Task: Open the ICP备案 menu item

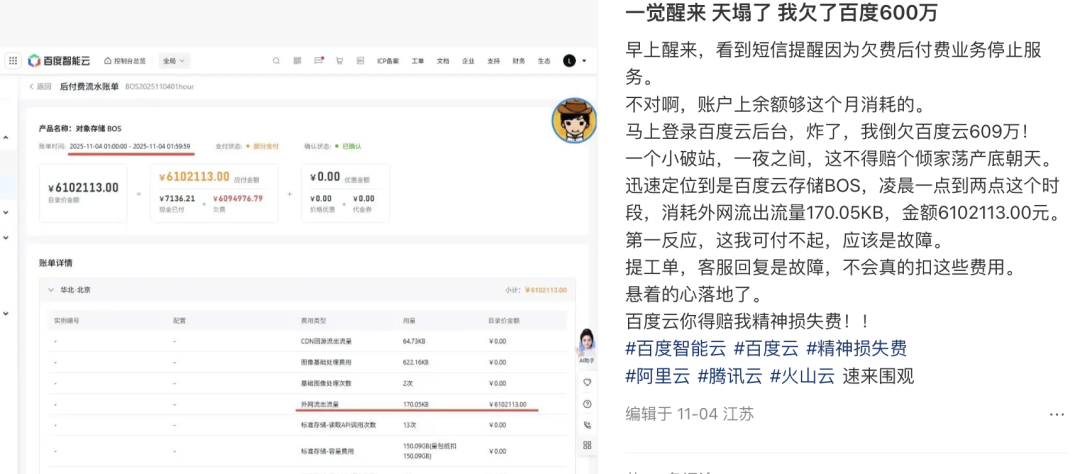Action: (x=388, y=61)
